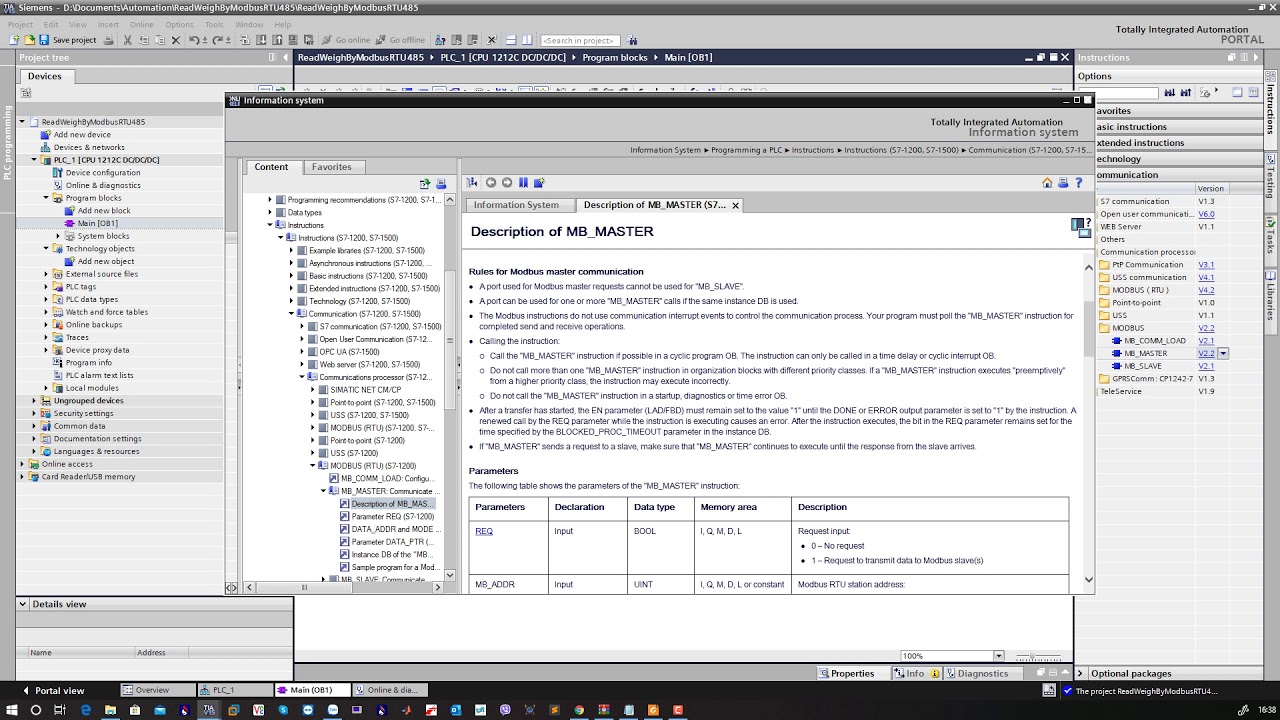Expand Extended instructions help topic

pyautogui.click(x=291, y=289)
